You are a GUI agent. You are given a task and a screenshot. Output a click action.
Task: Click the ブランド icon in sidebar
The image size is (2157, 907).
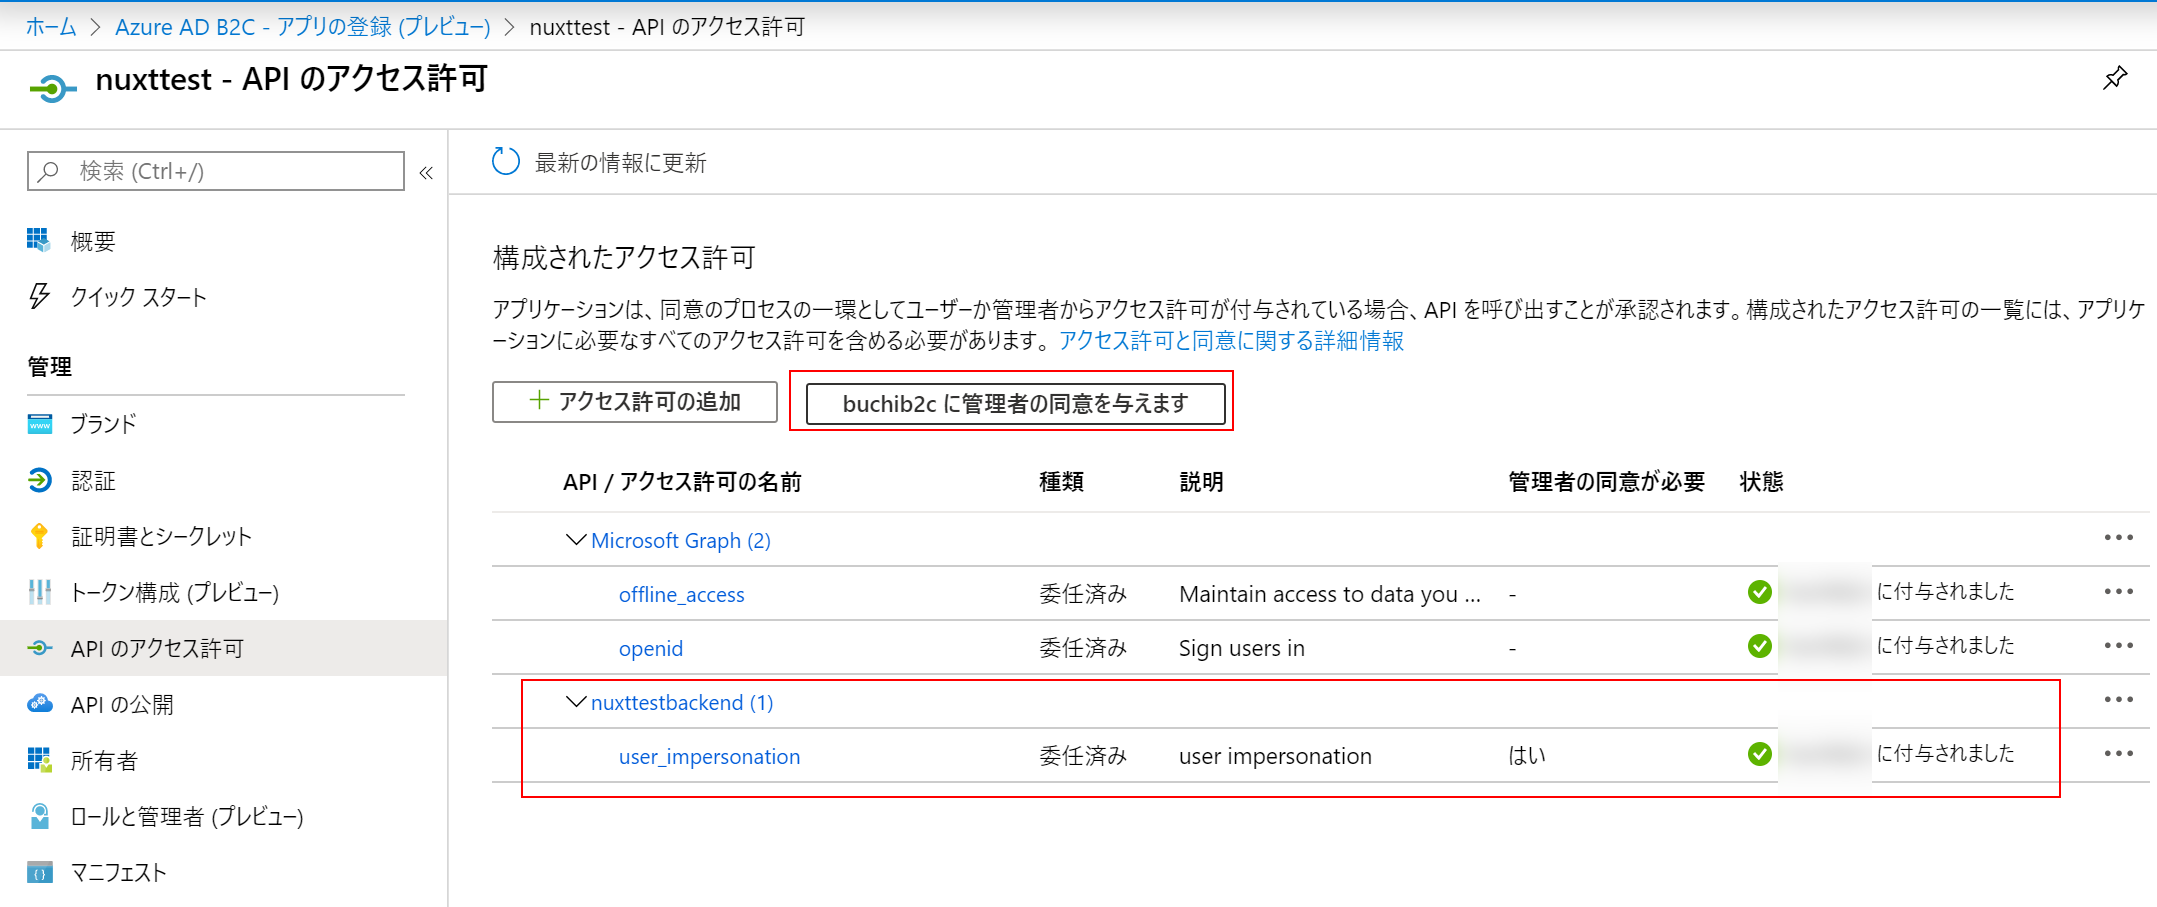[39, 423]
